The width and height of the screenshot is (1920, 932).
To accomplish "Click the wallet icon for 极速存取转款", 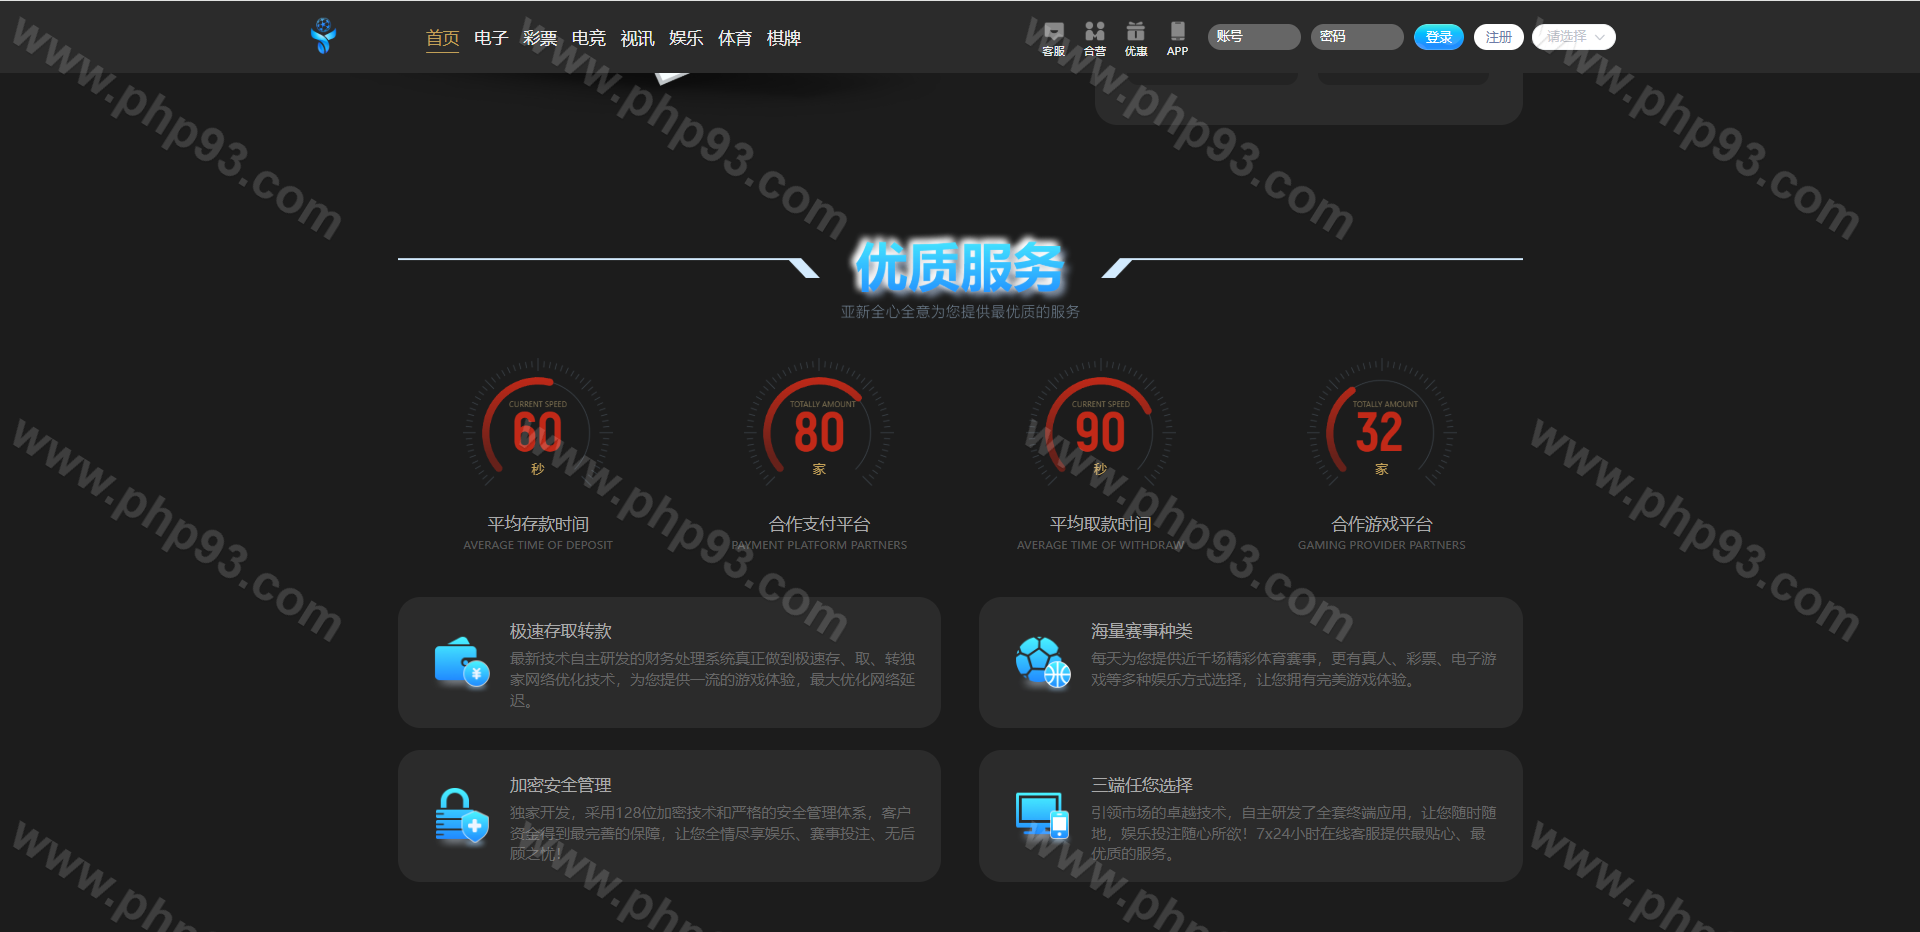I will tap(461, 662).
